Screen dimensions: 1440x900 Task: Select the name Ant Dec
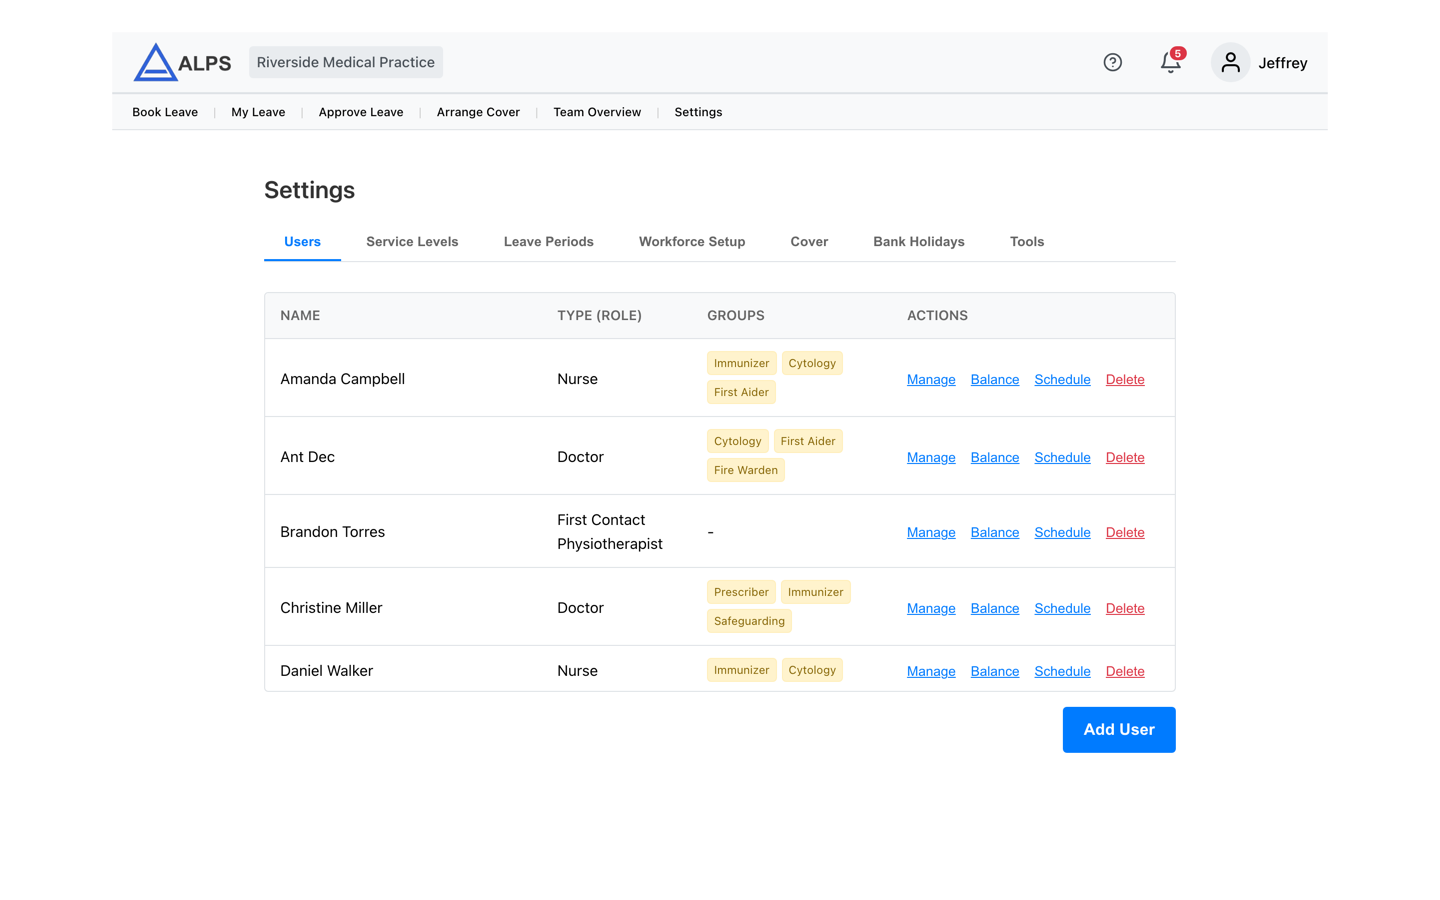pos(307,457)
